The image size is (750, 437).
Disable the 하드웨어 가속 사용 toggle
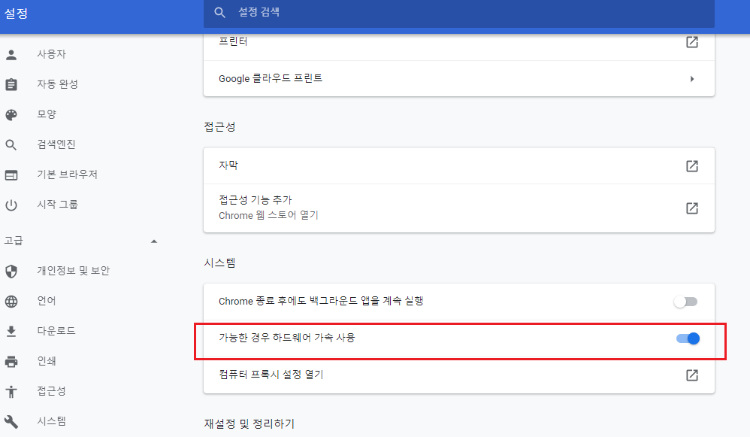point(687,339)
